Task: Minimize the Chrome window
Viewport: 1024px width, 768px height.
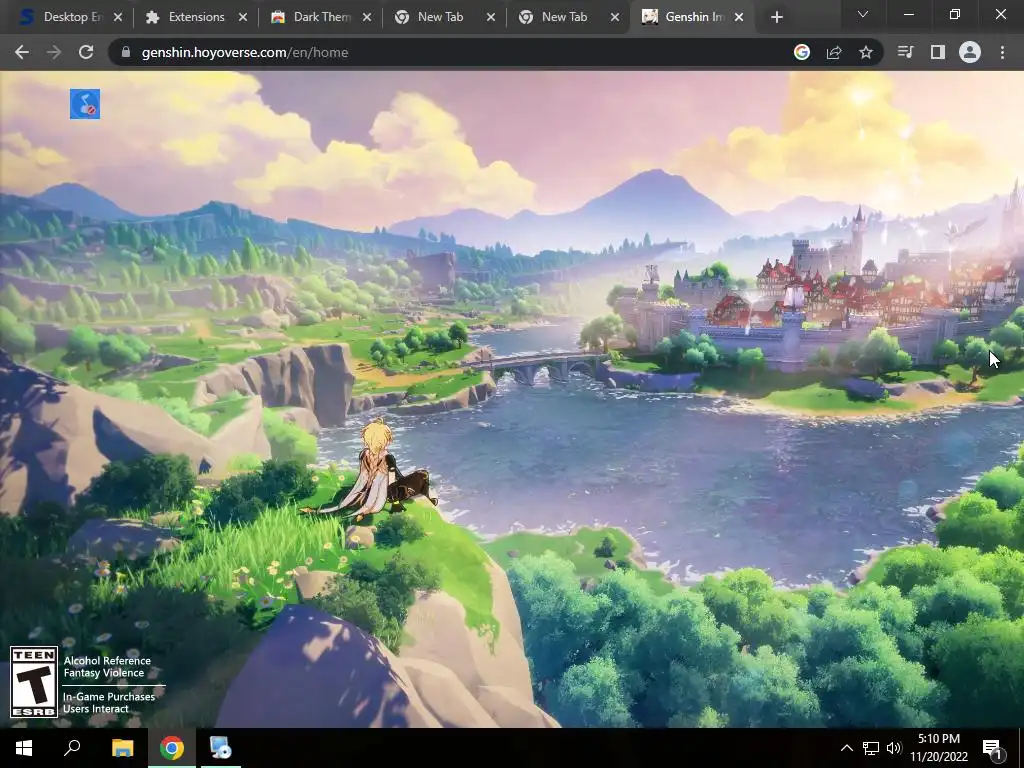Action: 909,14
